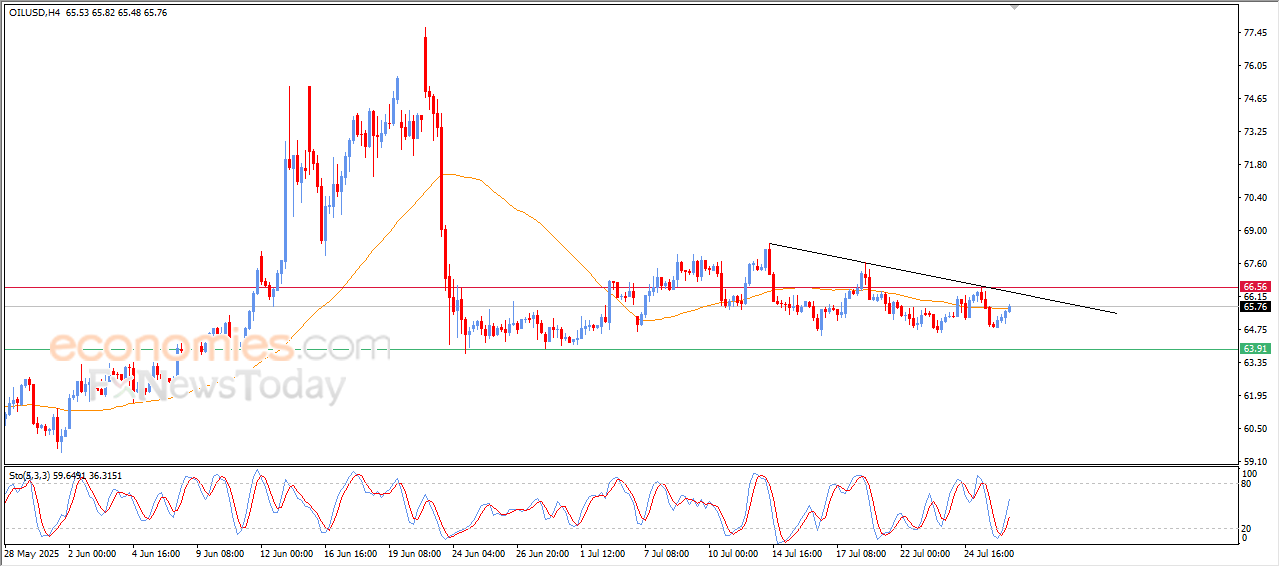
Task: Click the 9 Jun 08:00 date label
Action: [x=220, y=553]
